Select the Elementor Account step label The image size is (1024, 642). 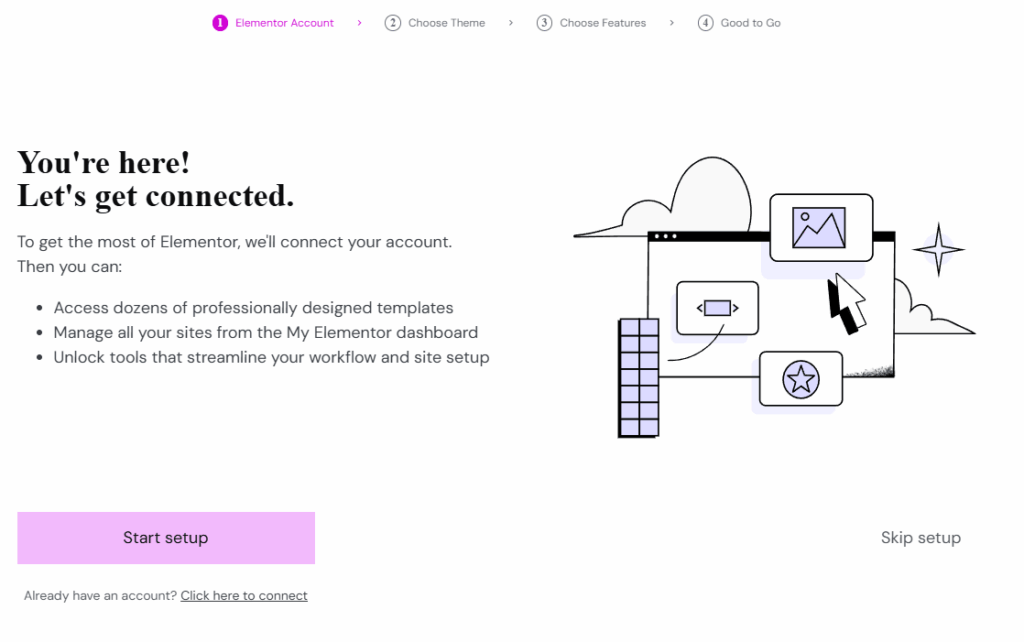[x=284, y=23]
